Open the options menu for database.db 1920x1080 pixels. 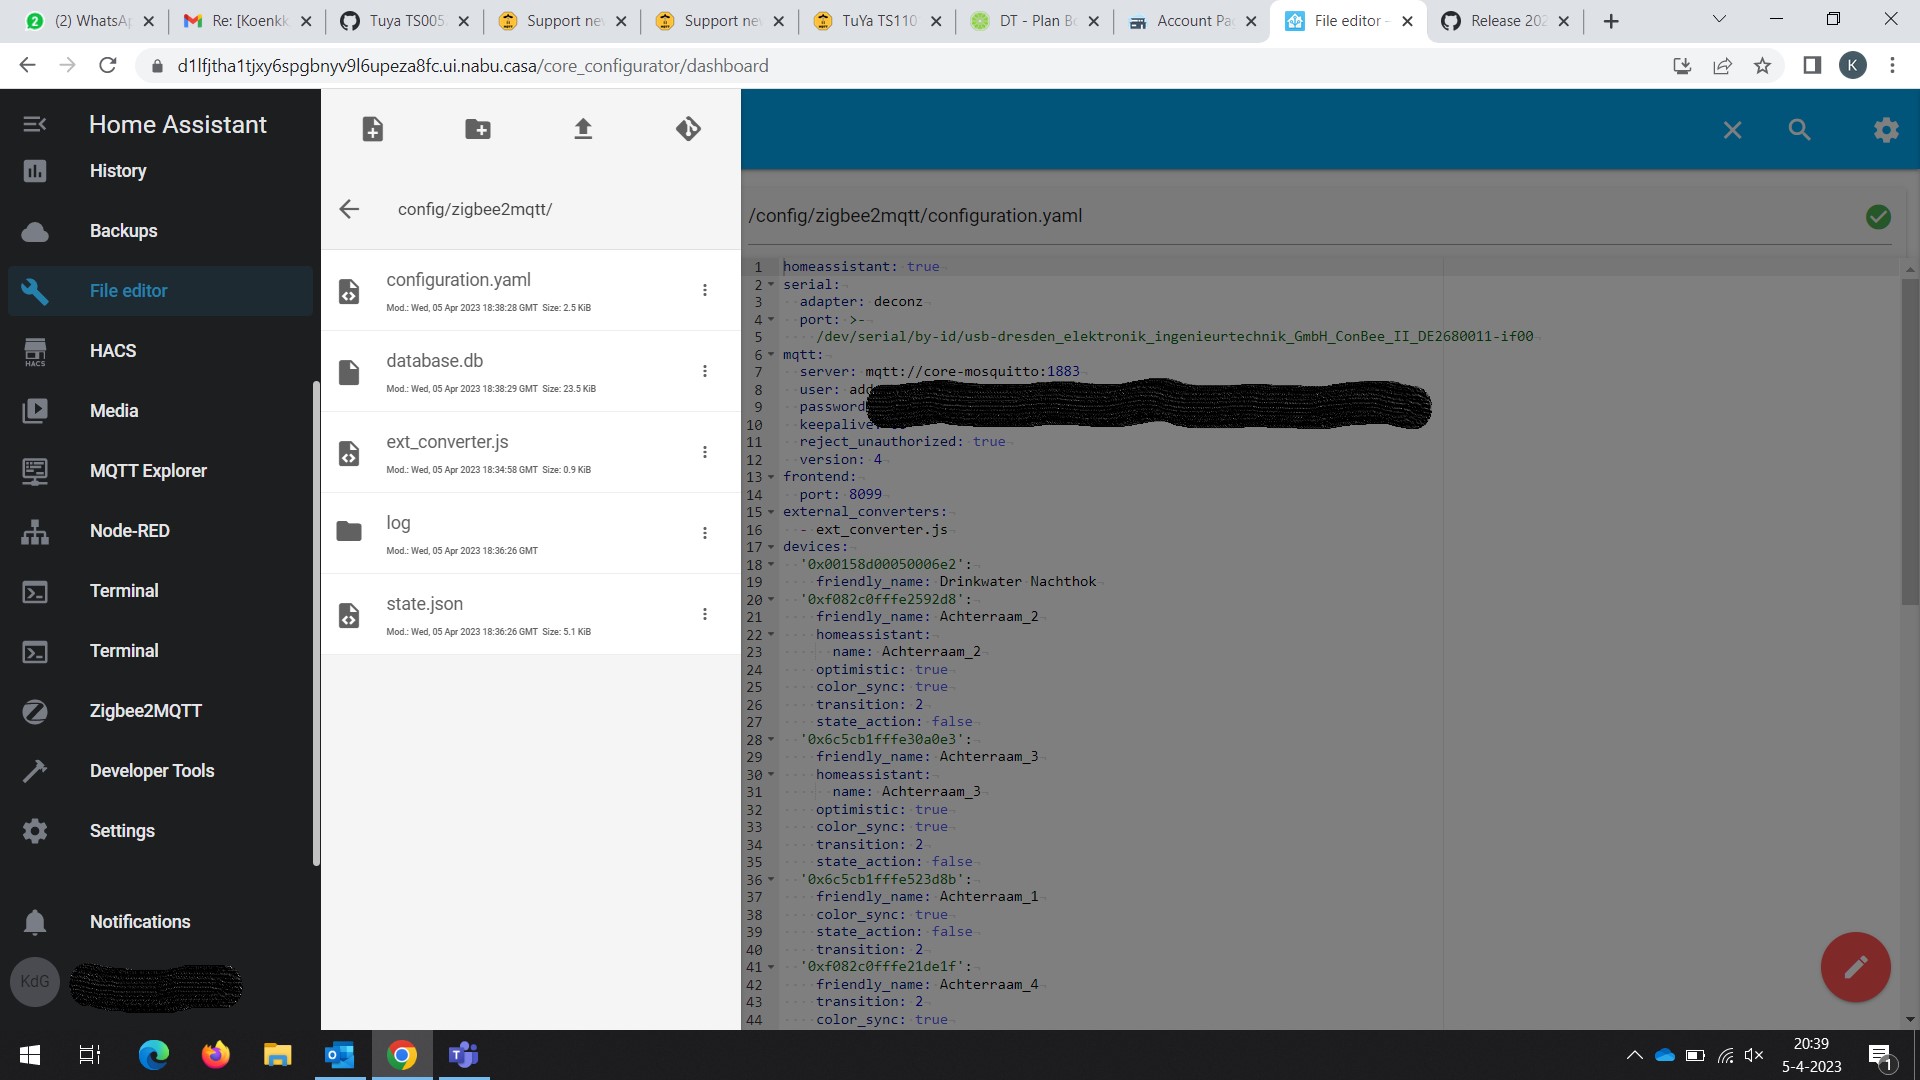pos(705,371)
